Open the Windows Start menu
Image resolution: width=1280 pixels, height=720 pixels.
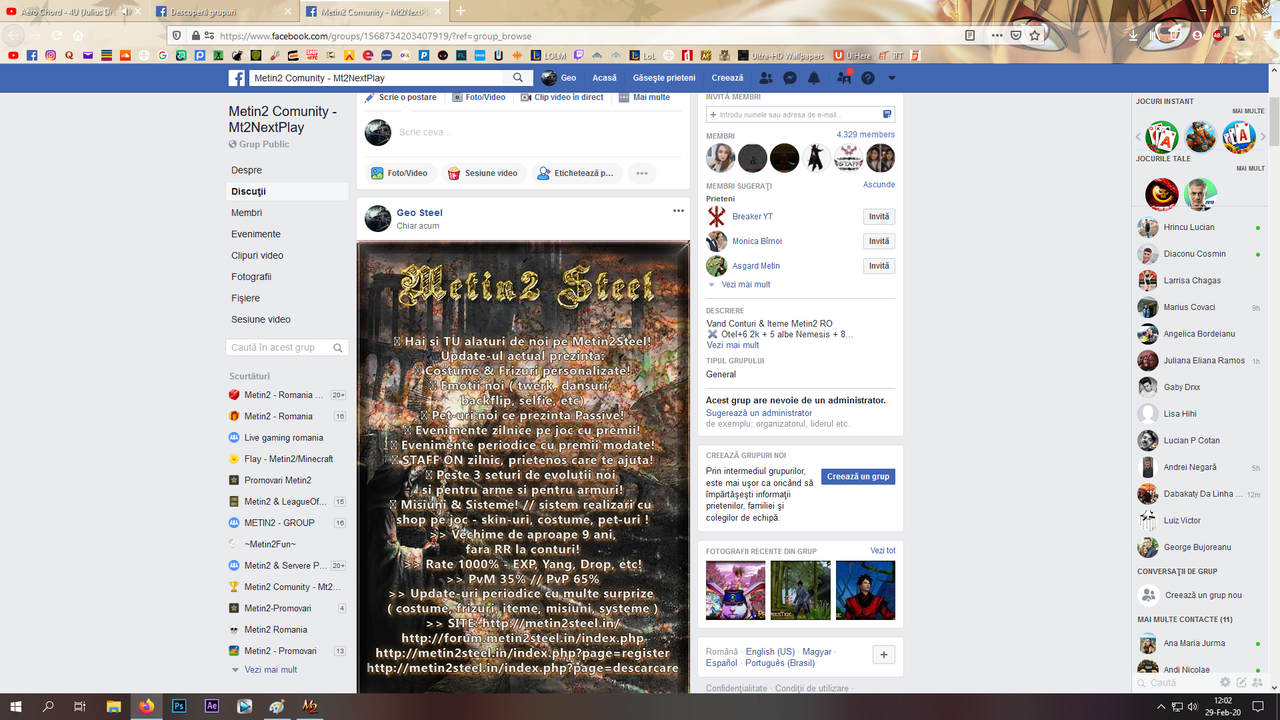point(16,706)
